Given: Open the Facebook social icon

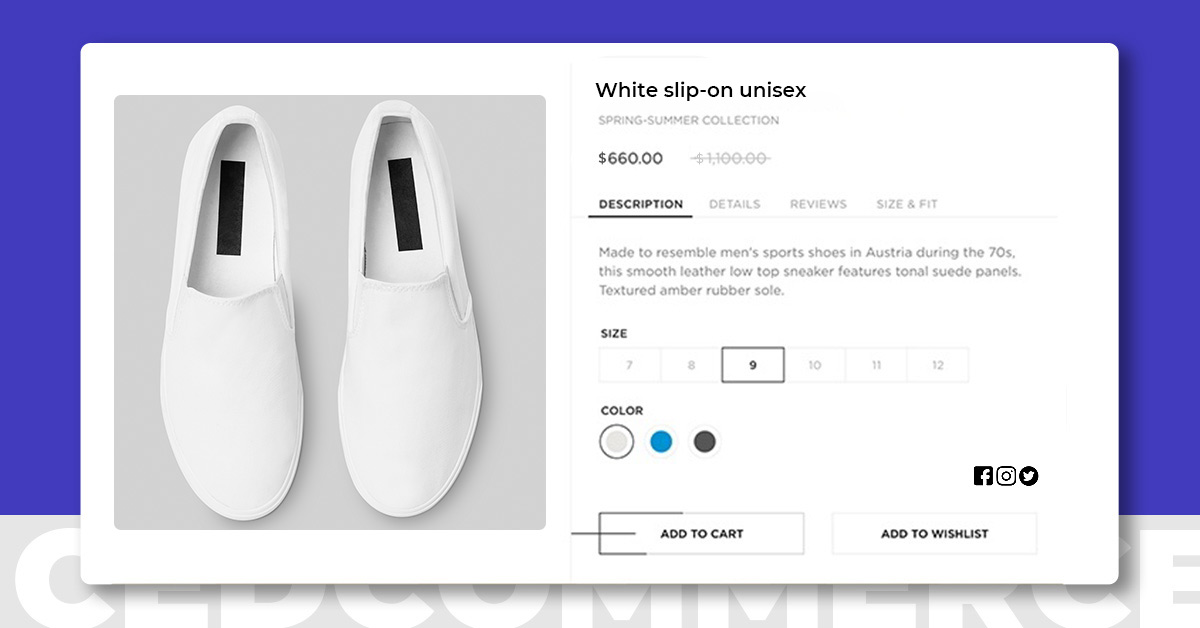Looking at the screenshot, I should point(983,476).
